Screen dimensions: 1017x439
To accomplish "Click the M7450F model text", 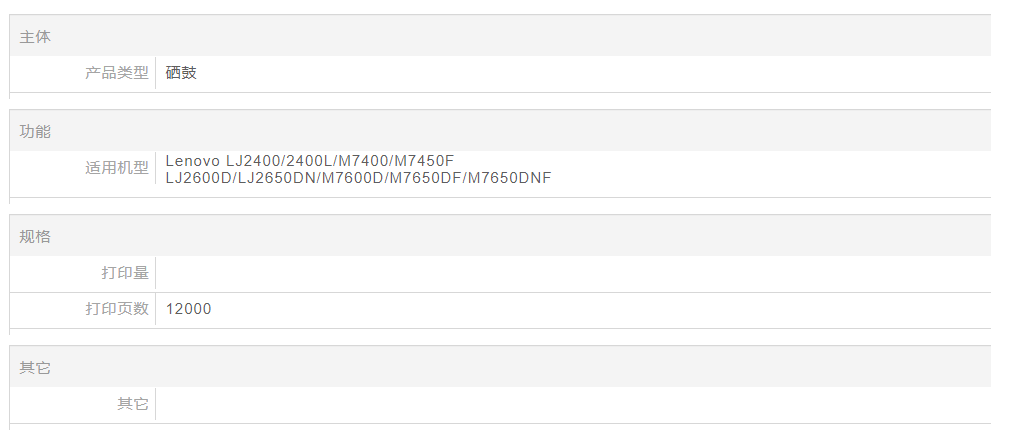I will pyautogui.click(x=424, y=160).
